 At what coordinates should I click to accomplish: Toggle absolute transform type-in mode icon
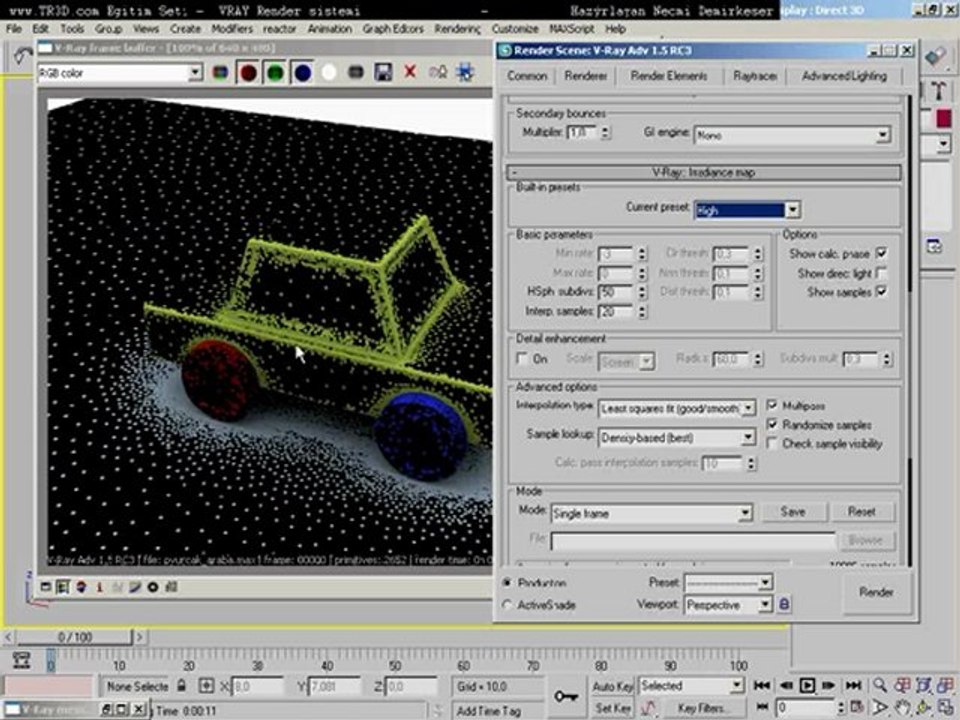click(206, 686)
